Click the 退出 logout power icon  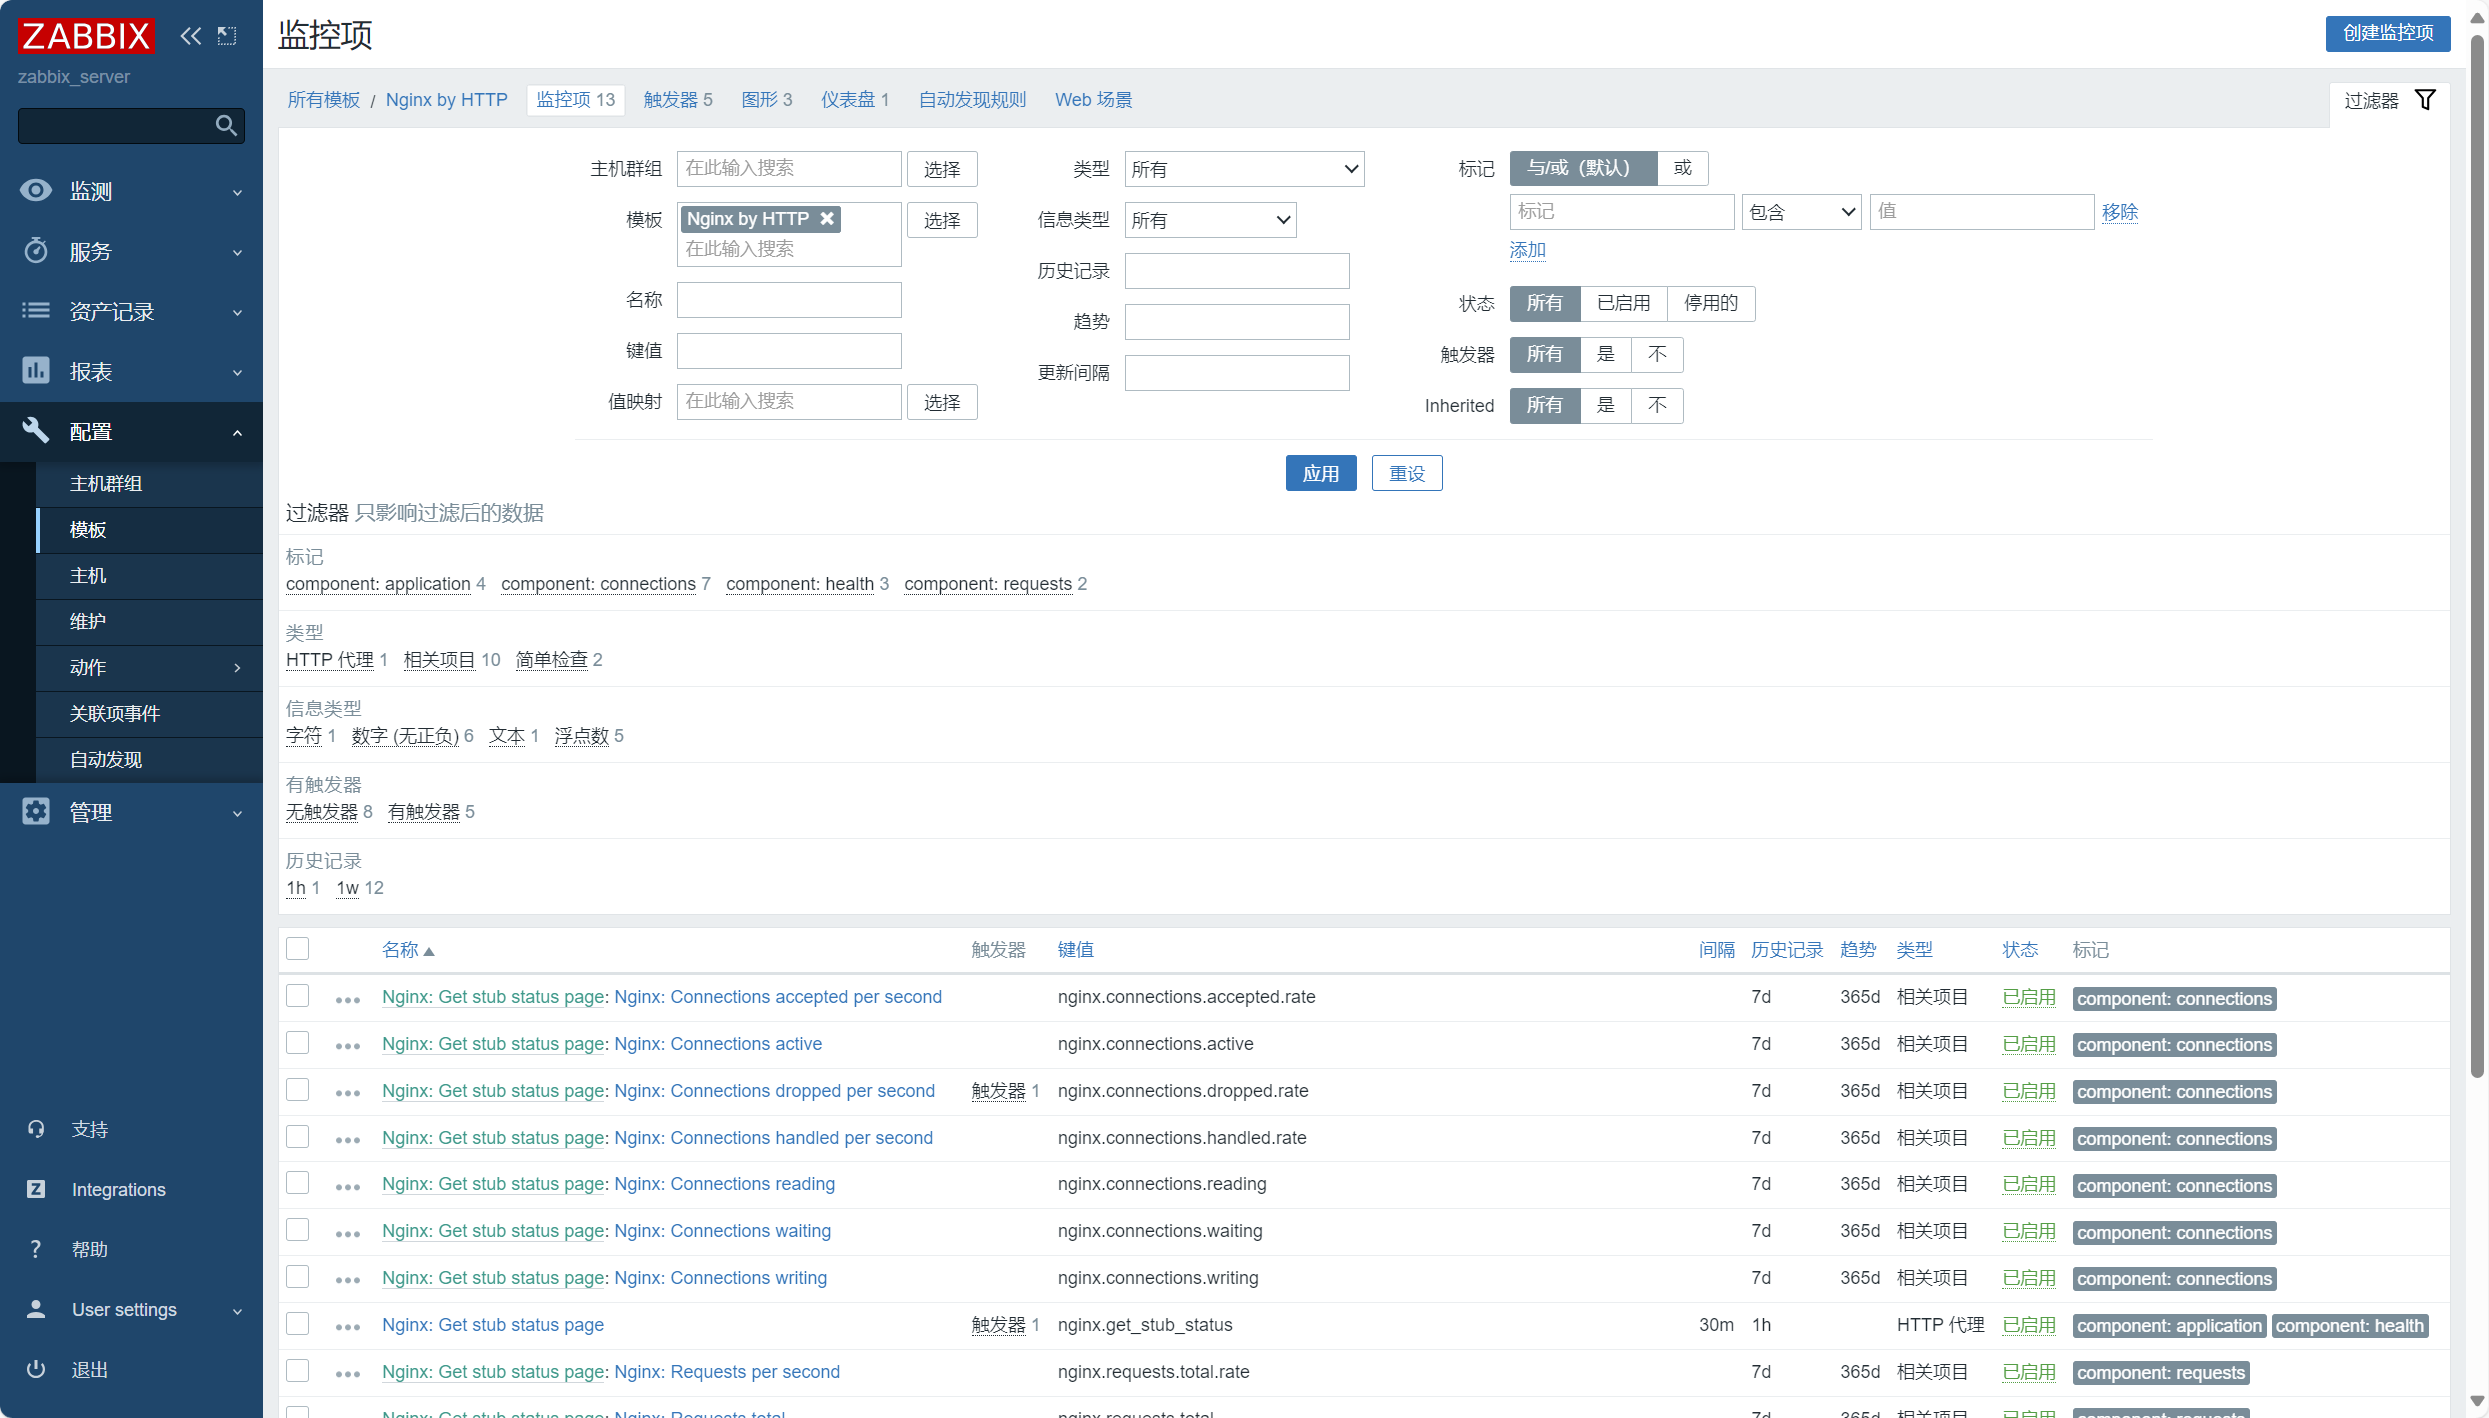click(36, 1369)
